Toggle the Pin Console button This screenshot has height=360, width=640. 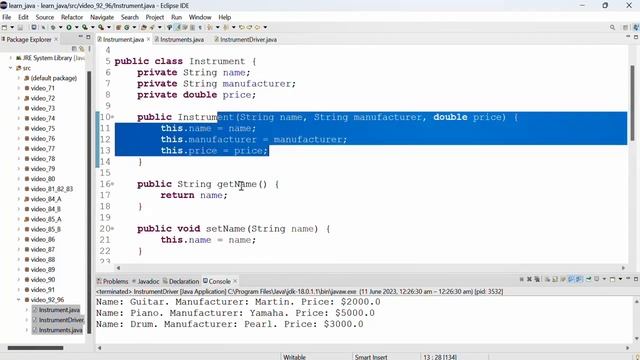click(589, 279)
